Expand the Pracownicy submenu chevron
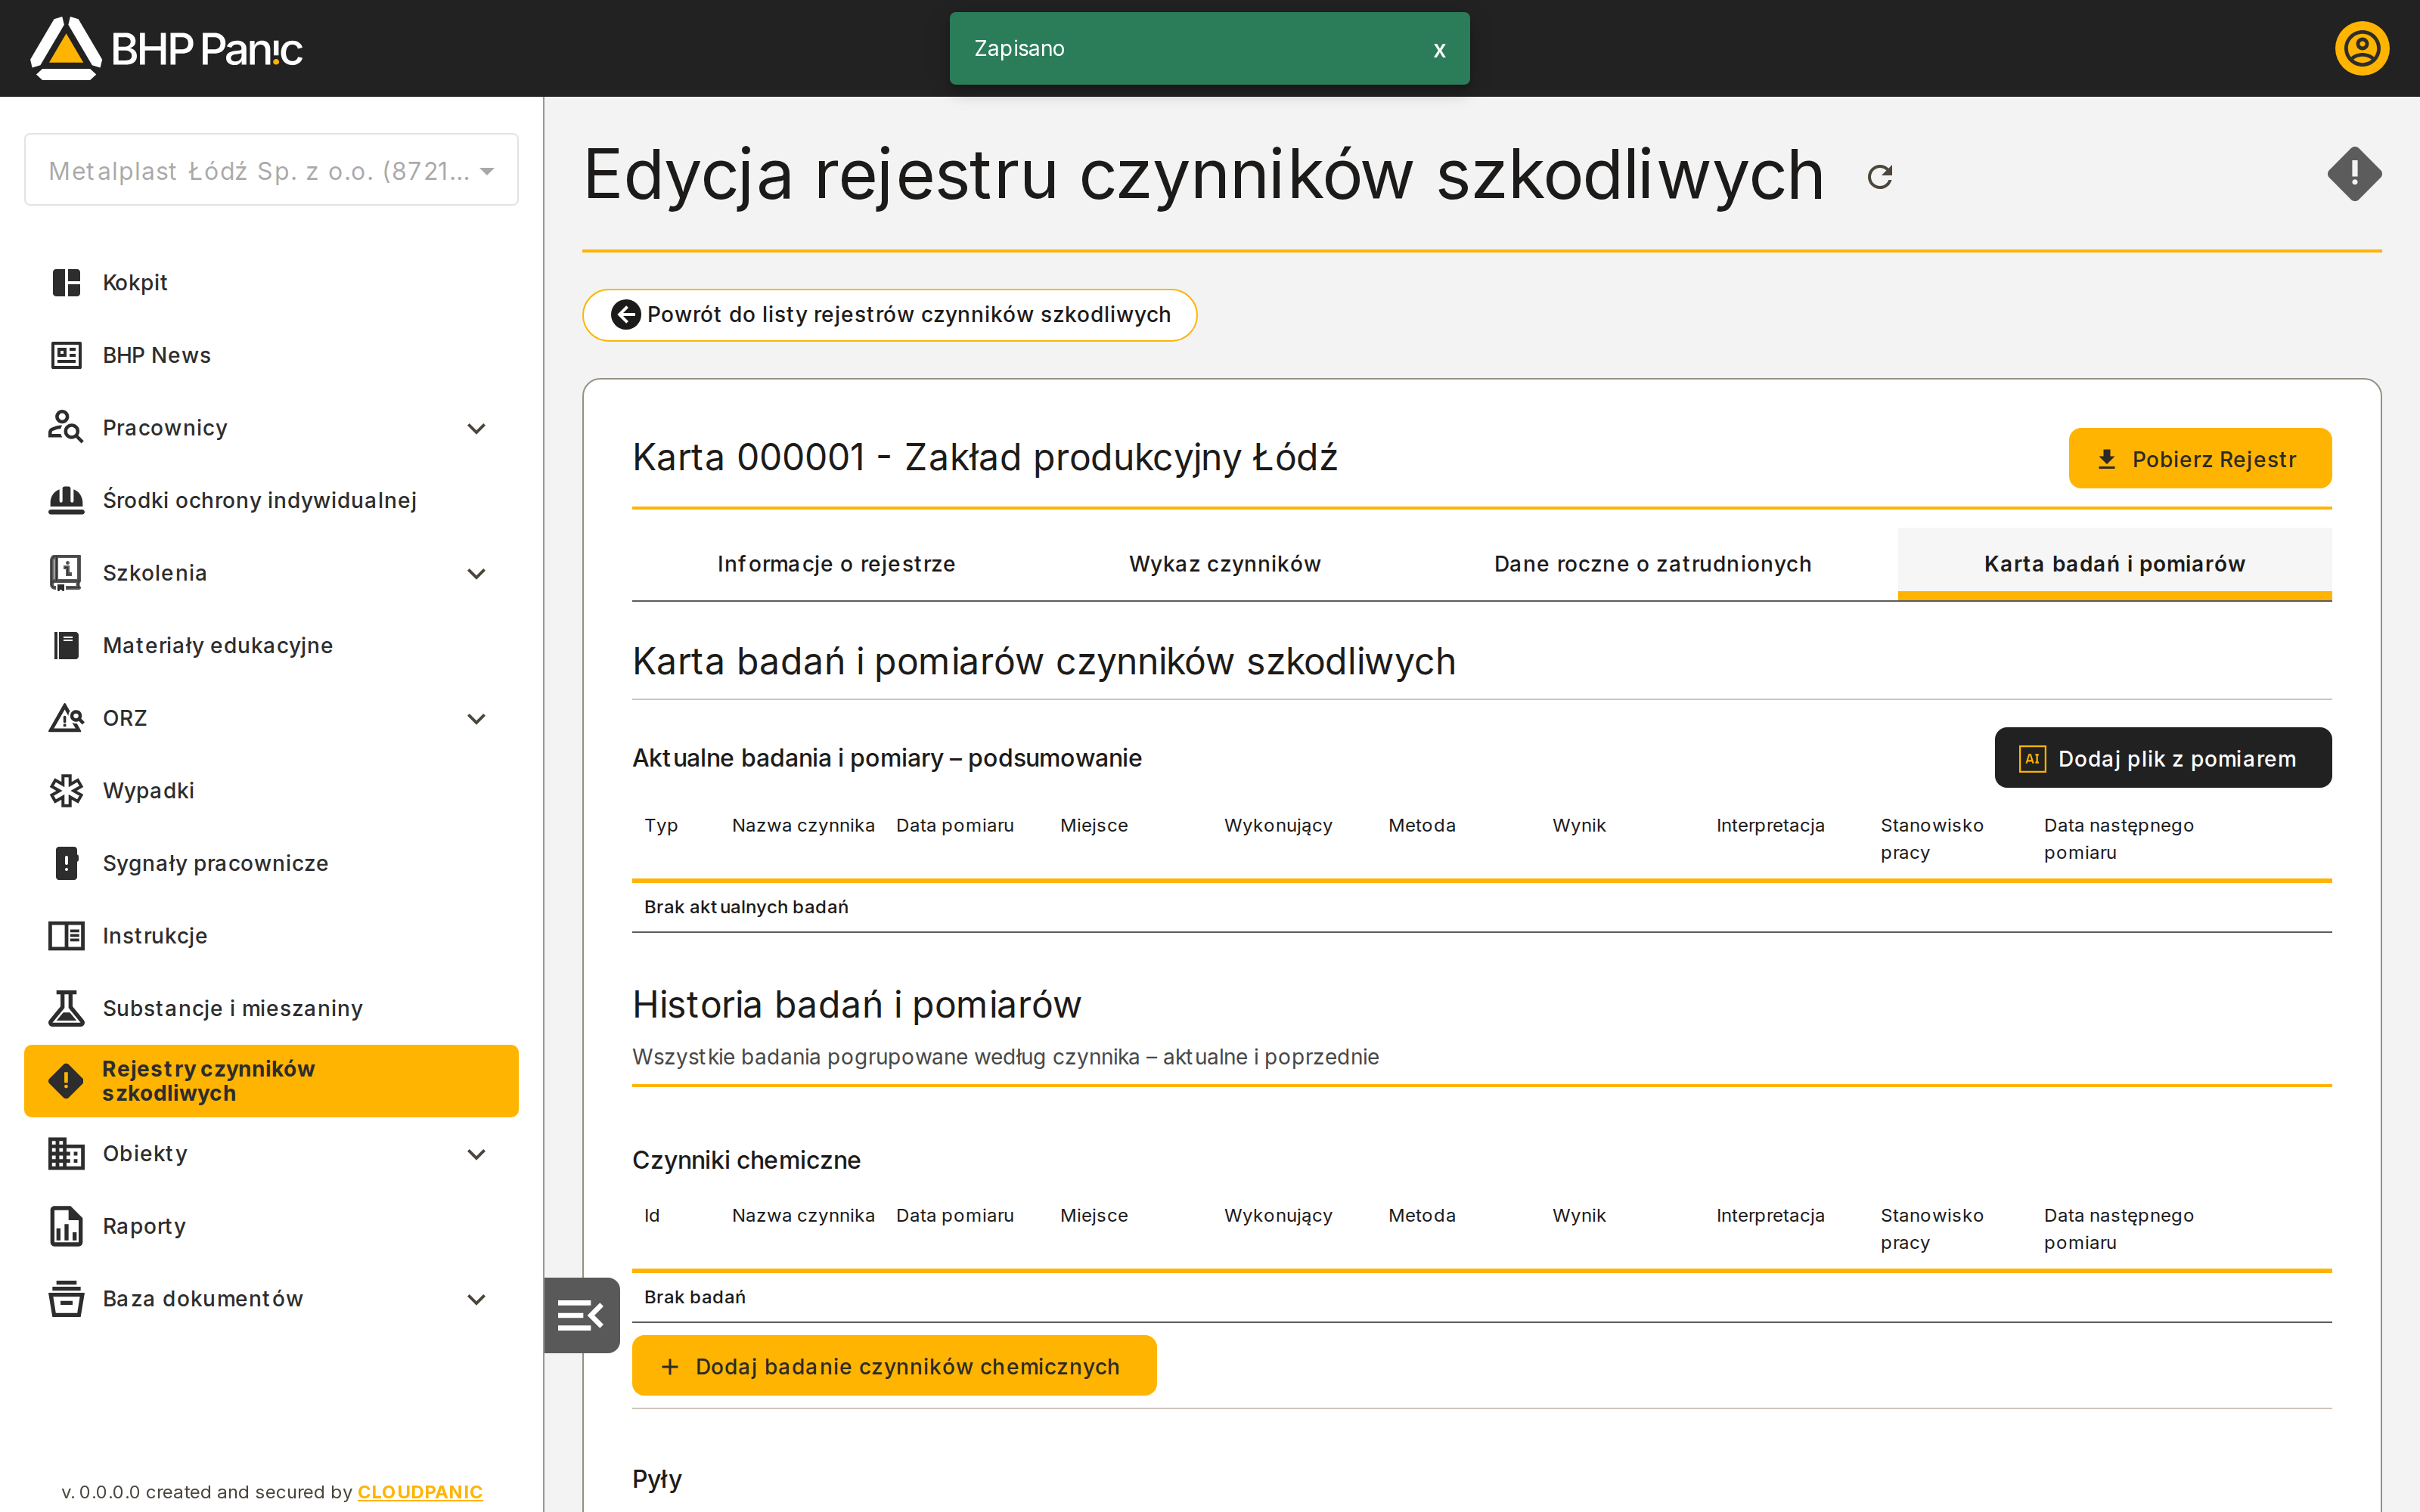The image size is (2420, 1512). pos(477,429)
